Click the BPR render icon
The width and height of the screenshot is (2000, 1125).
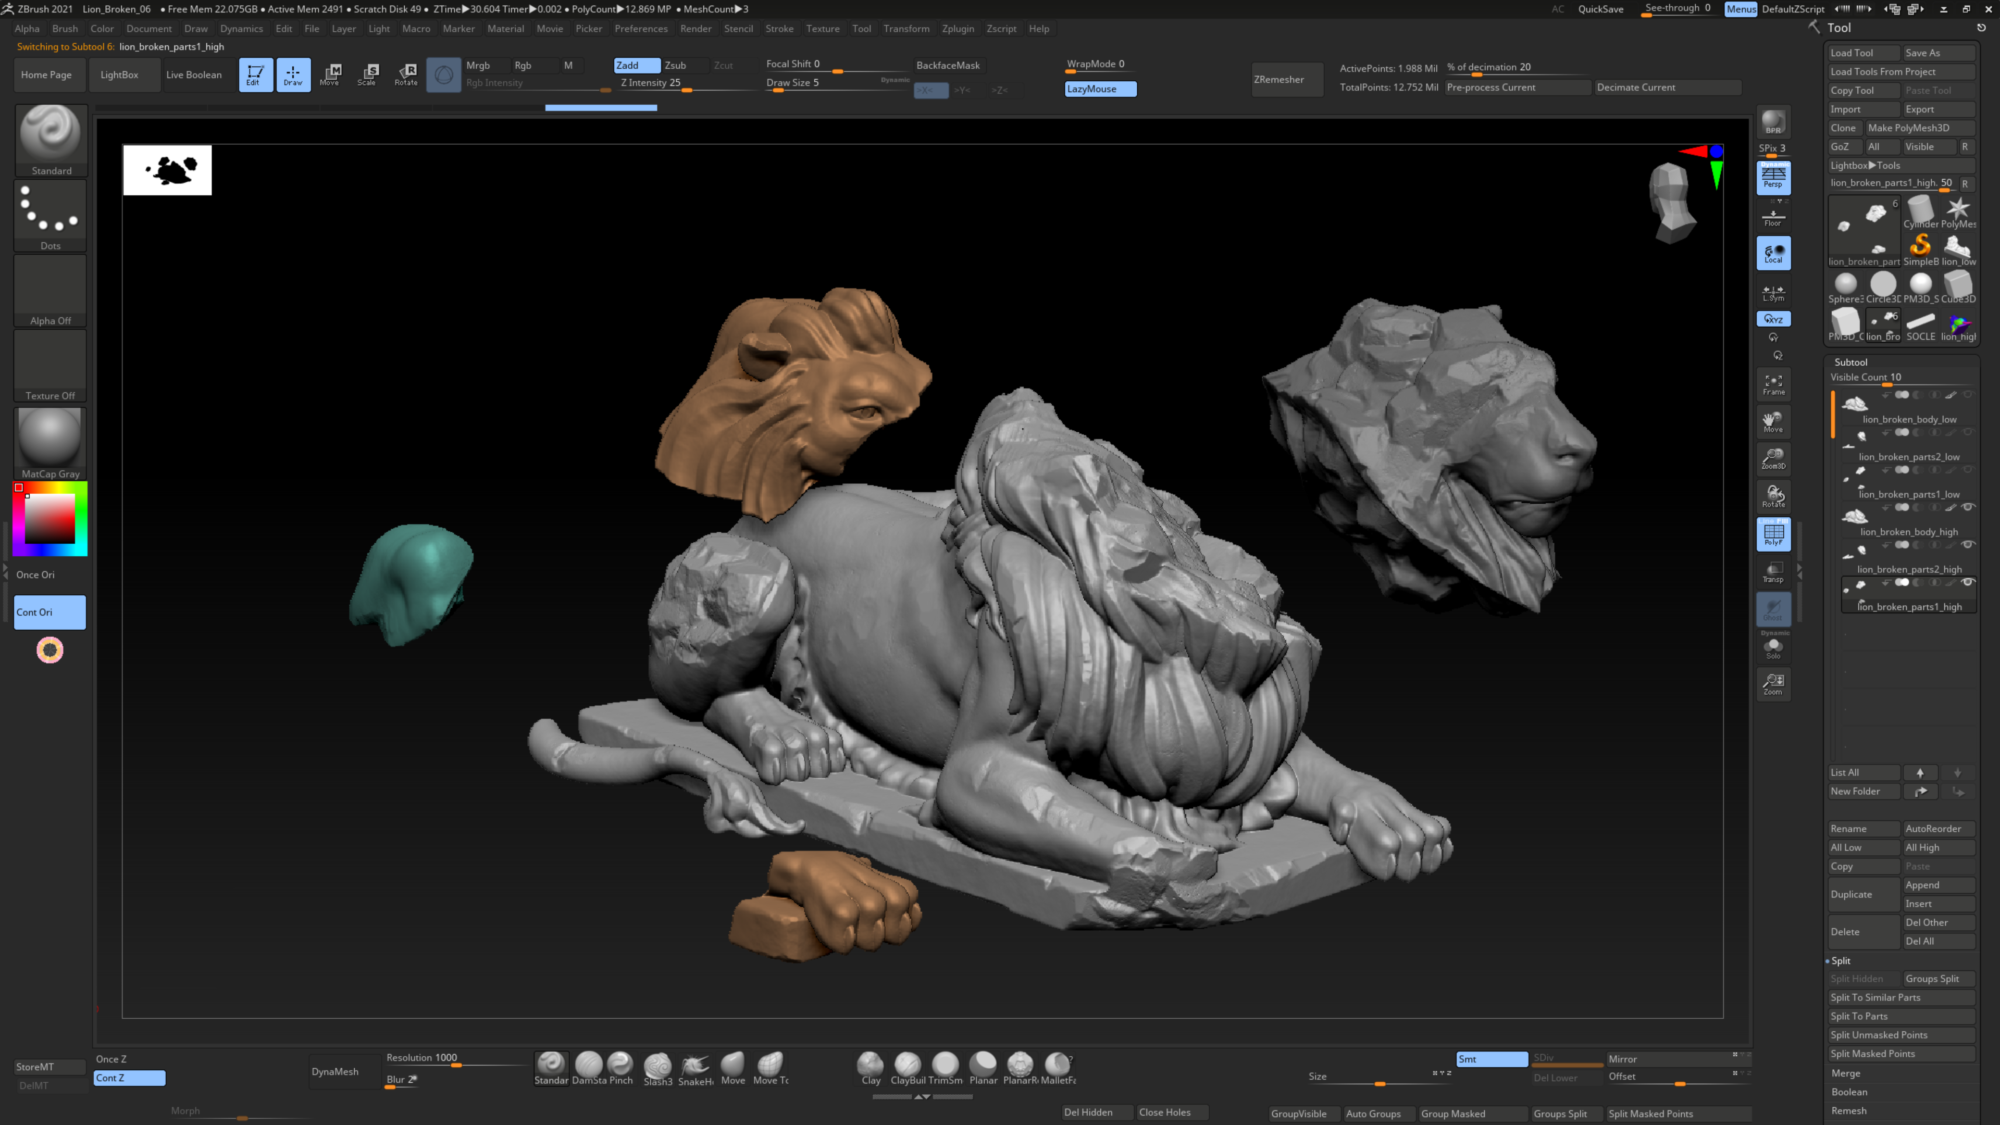point(1773,123)
